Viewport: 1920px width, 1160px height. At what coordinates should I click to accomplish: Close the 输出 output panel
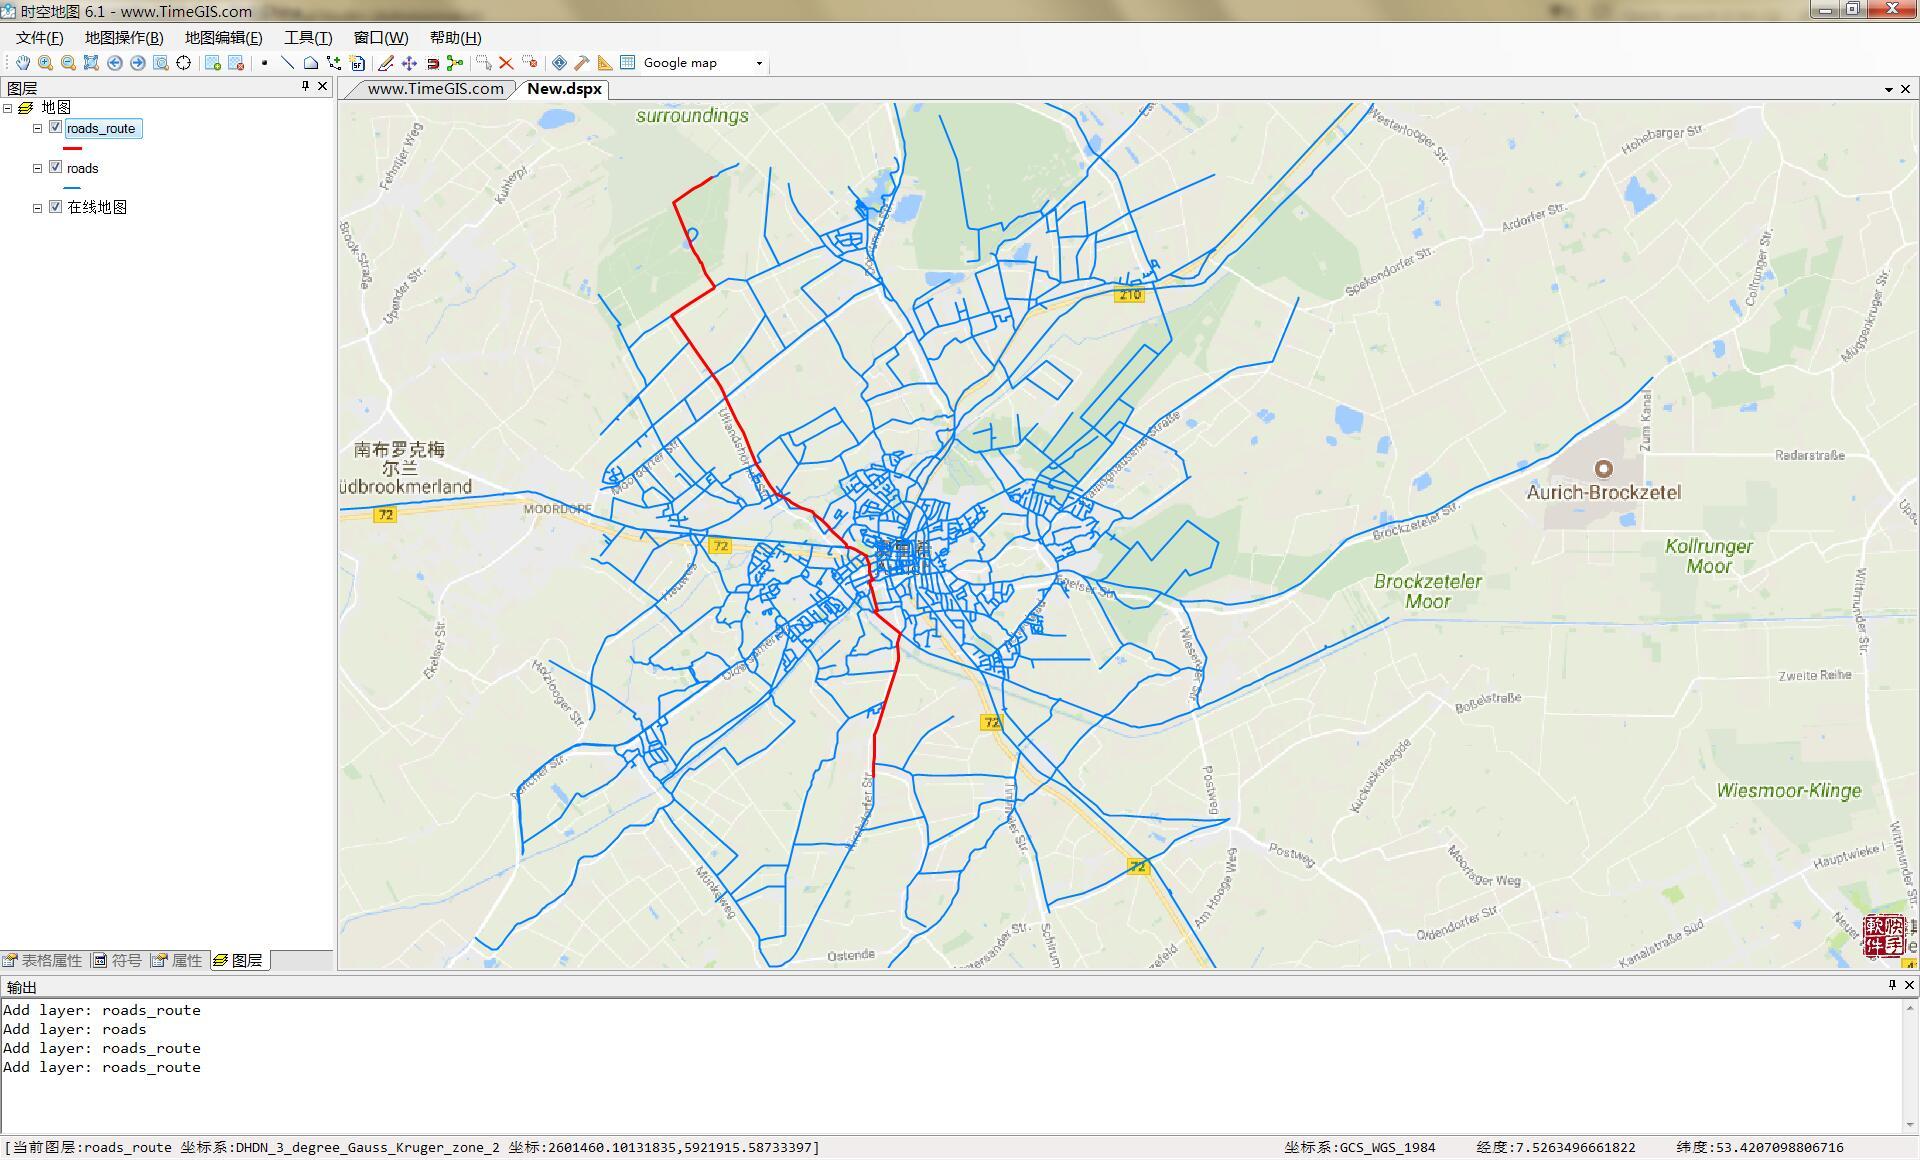(1908, 985)
